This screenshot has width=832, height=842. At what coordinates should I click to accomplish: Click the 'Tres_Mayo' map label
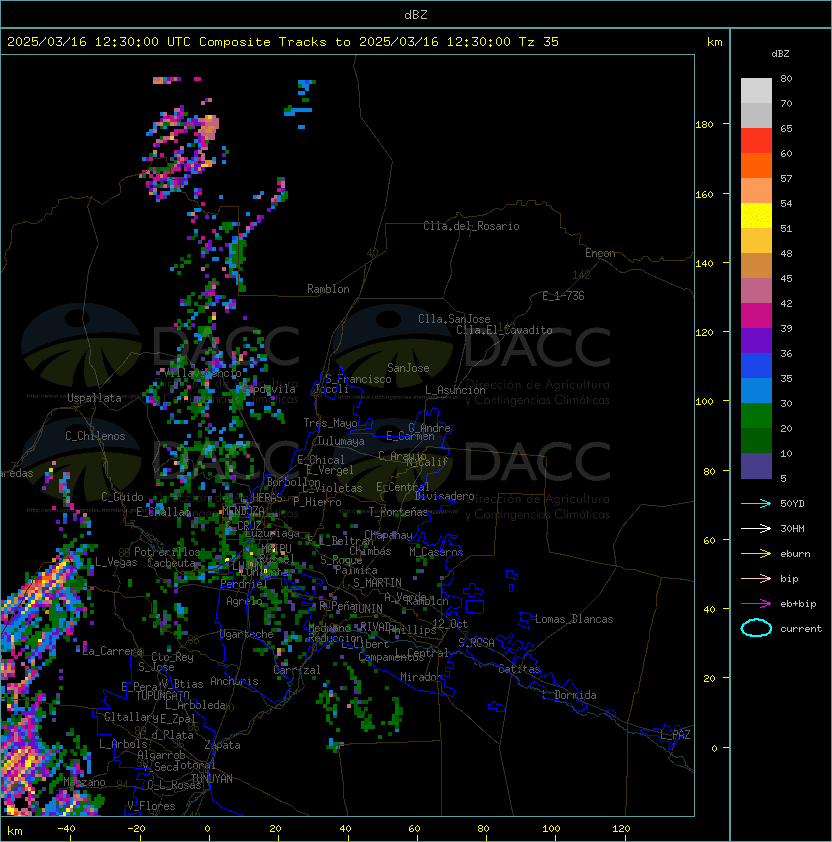tap(330, 423)
